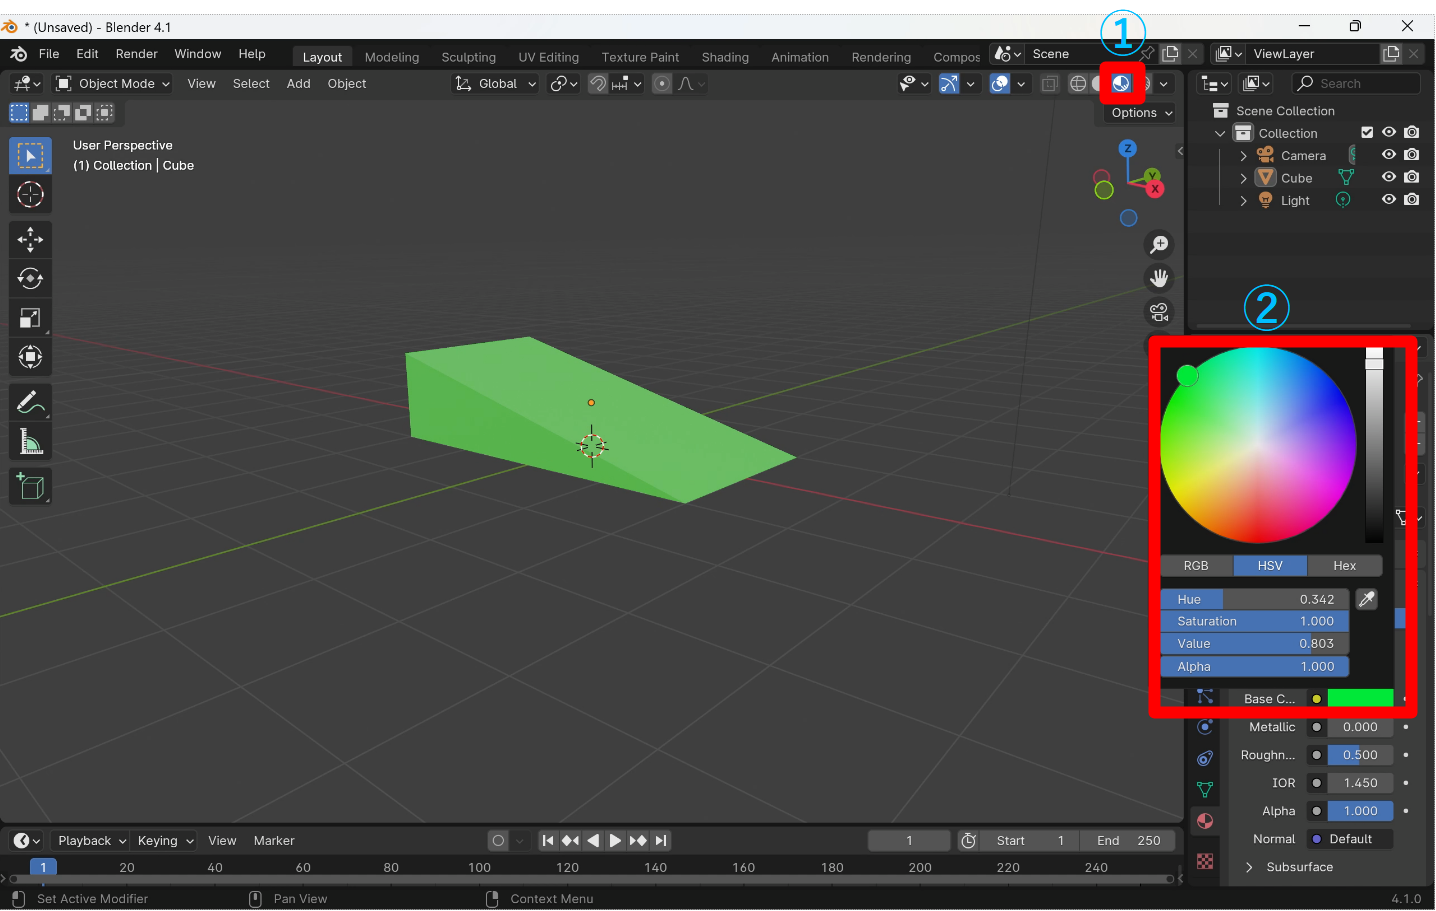
Task: Hide the Collection in the viewport
Action: coord(1389,132)
